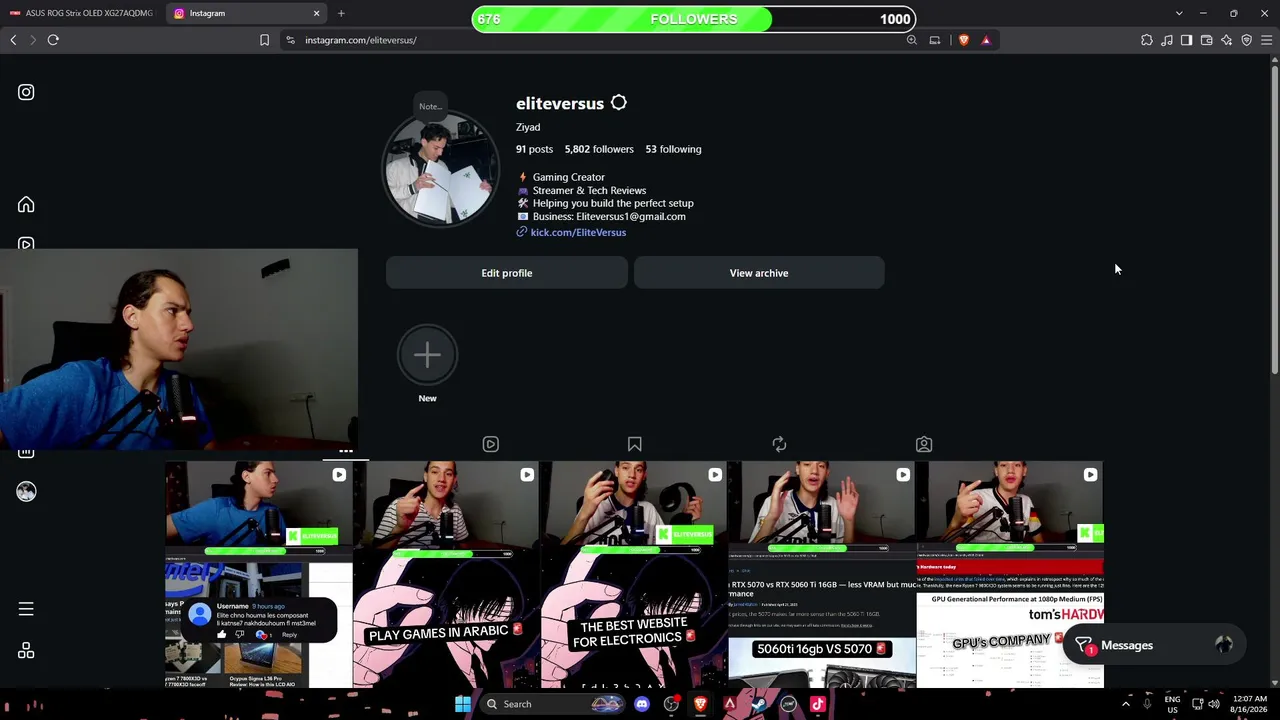Open the PLAY GAMES IN ARABIC reel
This screenshot has width=1280, height=720.
(x=446, y=574)
